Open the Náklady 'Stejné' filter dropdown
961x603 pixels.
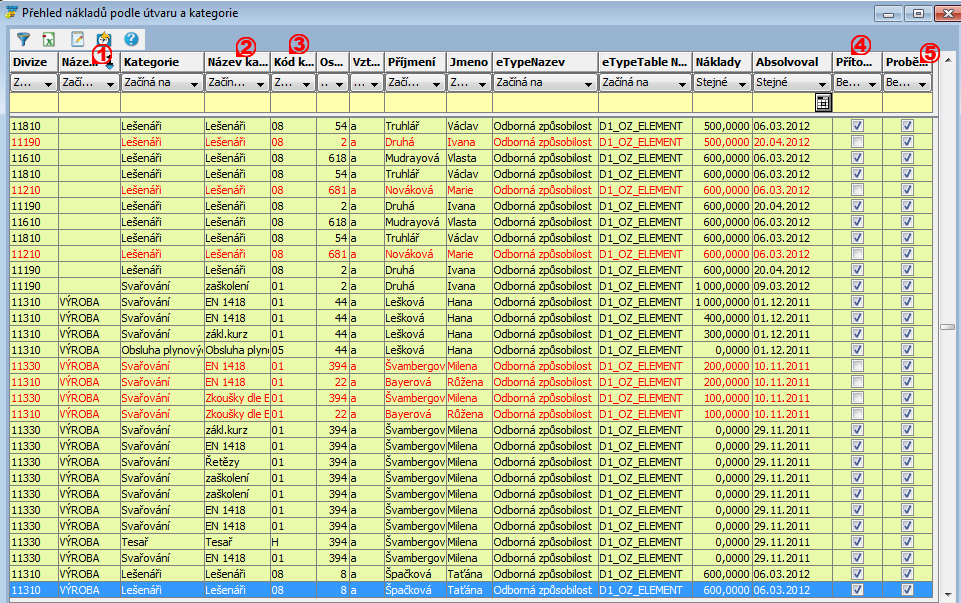742,84
